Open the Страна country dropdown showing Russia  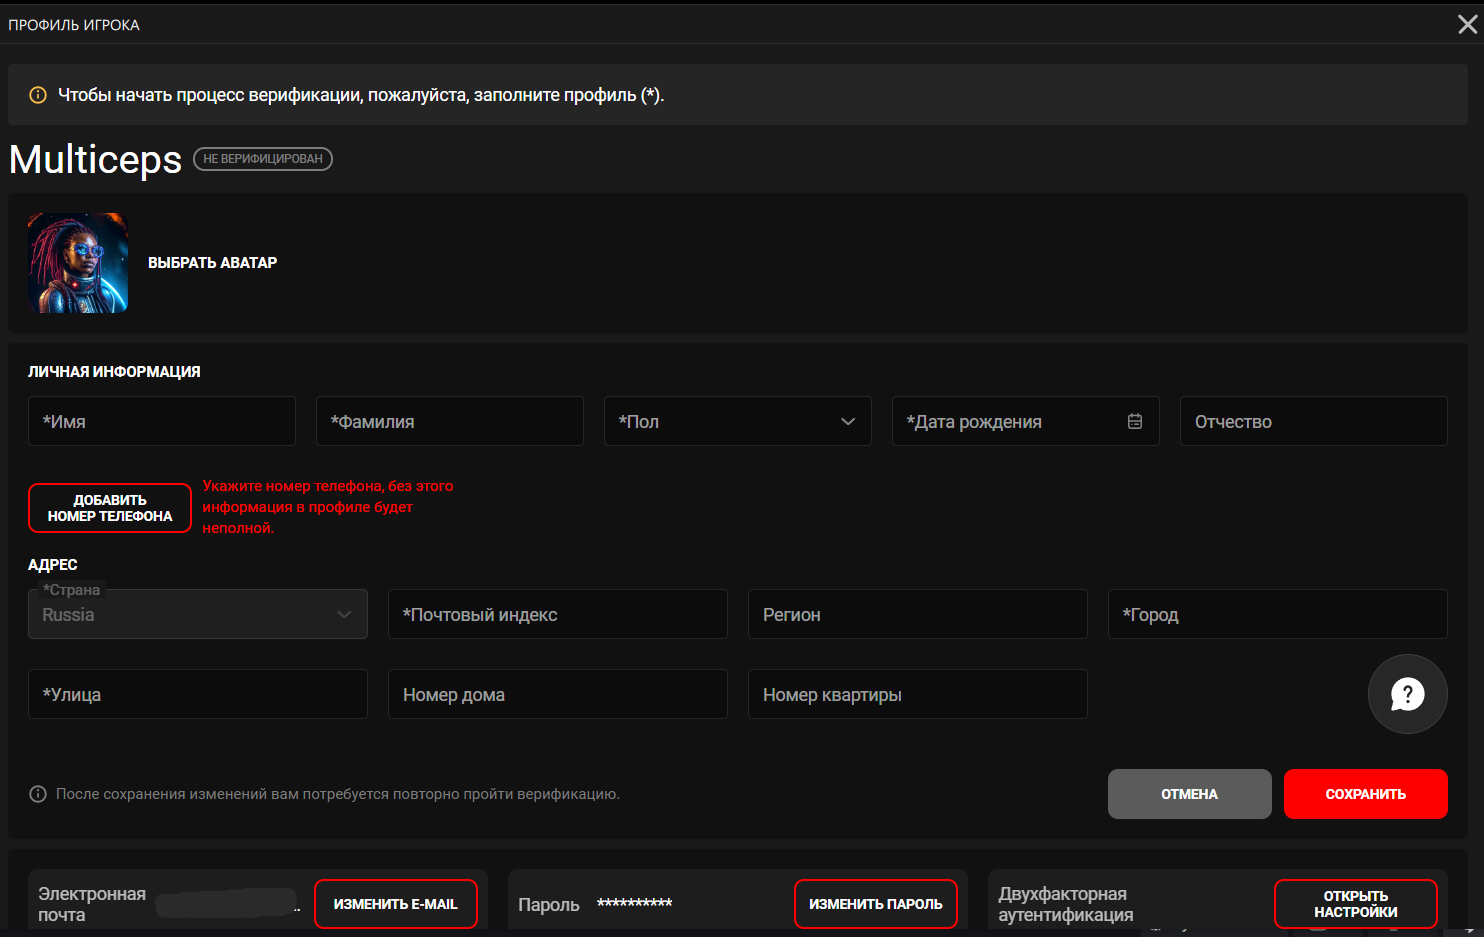pos(197,614)
